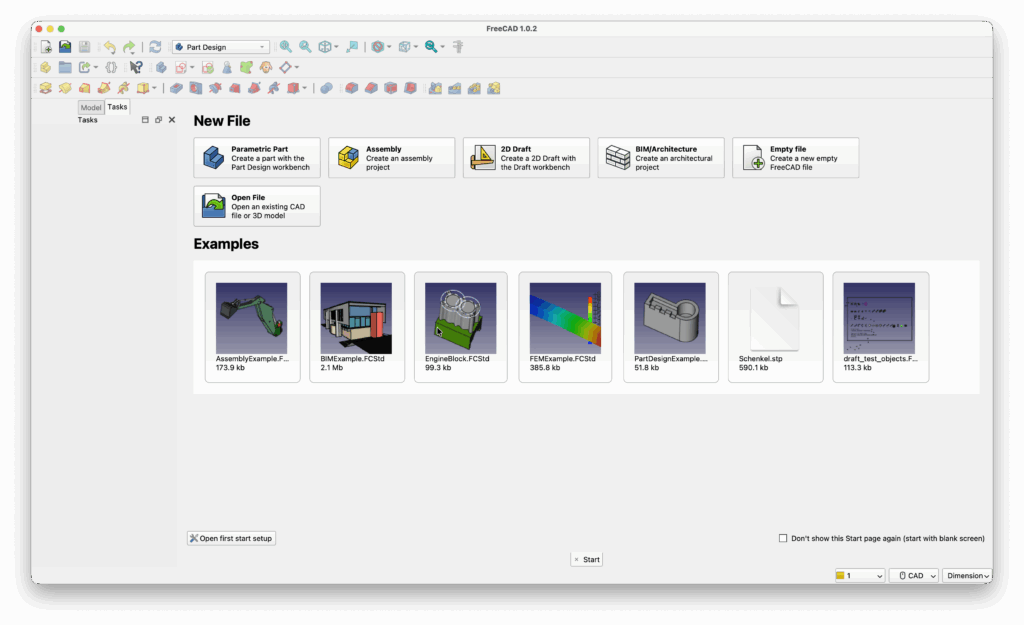The image size is (1024, 625).
Task: Click the Assembly new project button
Action: point(391,158)
